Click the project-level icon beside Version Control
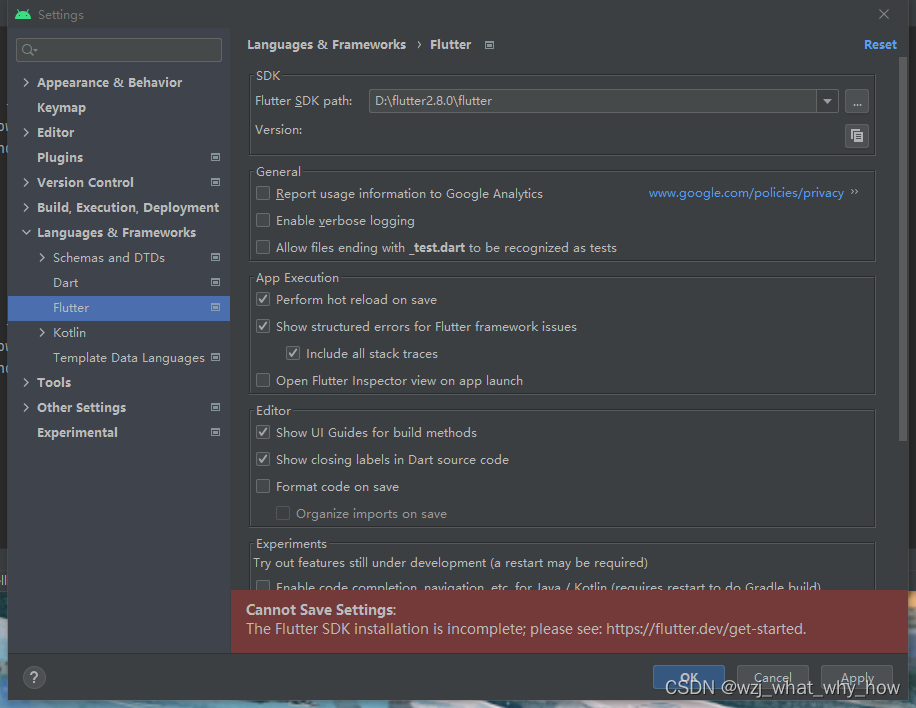 point(216,182)
